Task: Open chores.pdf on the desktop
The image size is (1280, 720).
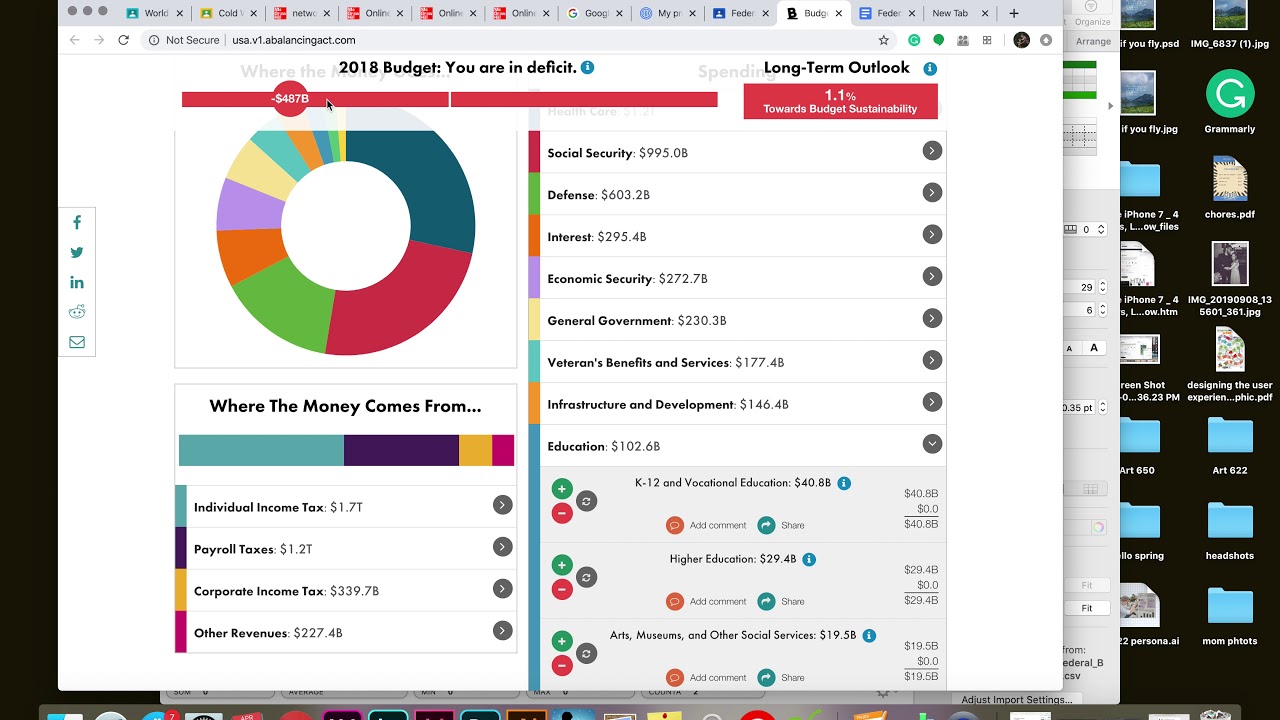Action: tap(1229, 189)
